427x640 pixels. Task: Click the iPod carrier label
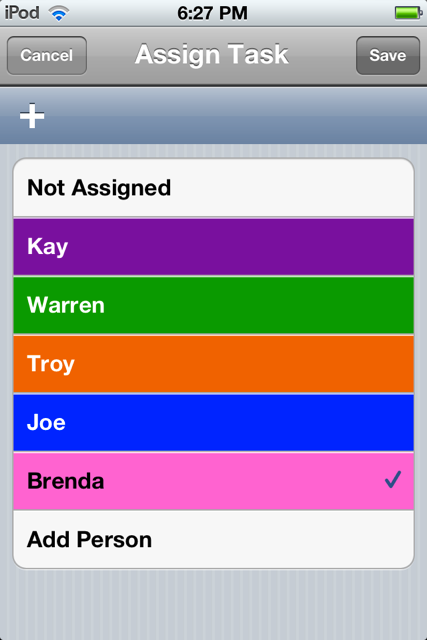(x=22, y=13)
